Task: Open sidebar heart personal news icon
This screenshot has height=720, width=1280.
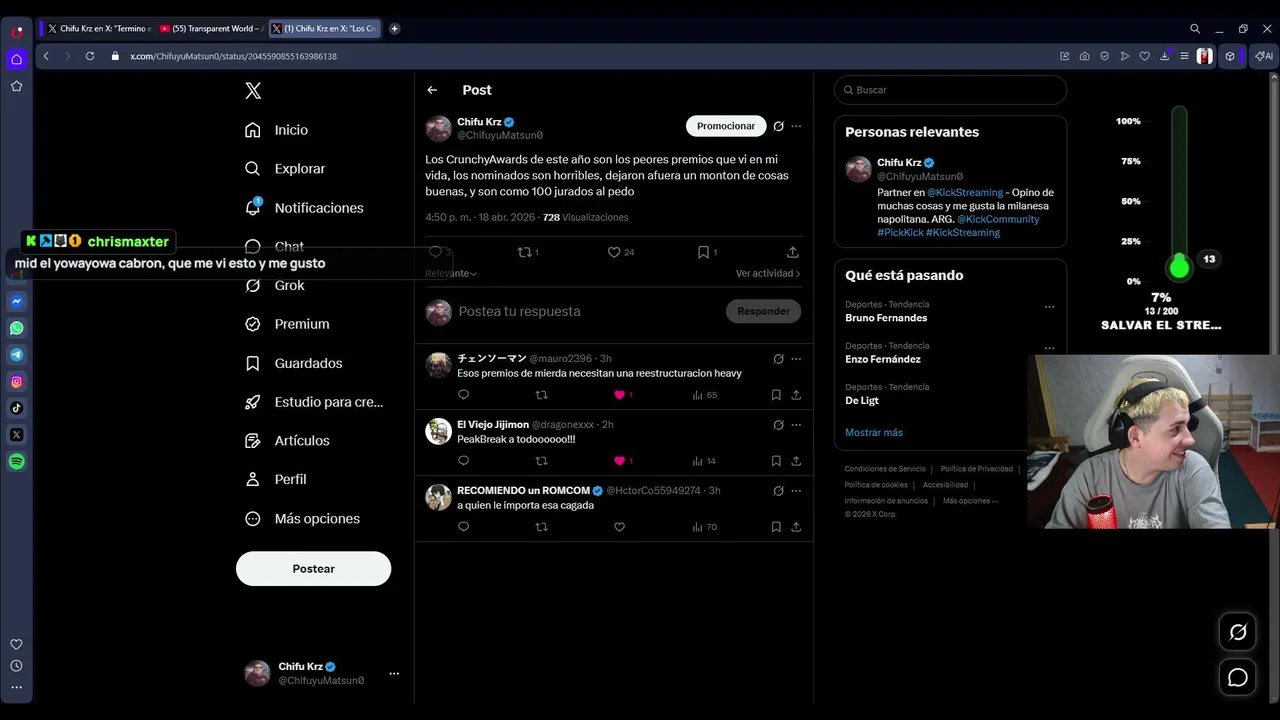Action: click(16, 644)
